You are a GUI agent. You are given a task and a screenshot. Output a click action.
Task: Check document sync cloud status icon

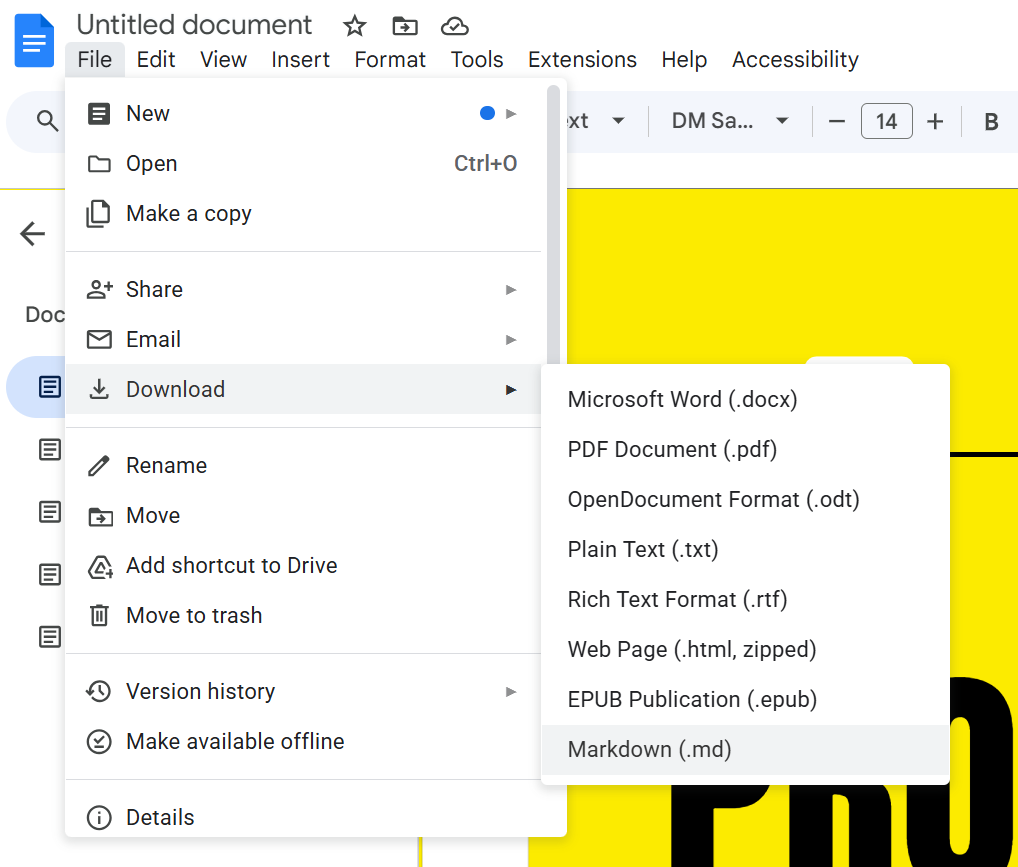(x=455, y=25)
